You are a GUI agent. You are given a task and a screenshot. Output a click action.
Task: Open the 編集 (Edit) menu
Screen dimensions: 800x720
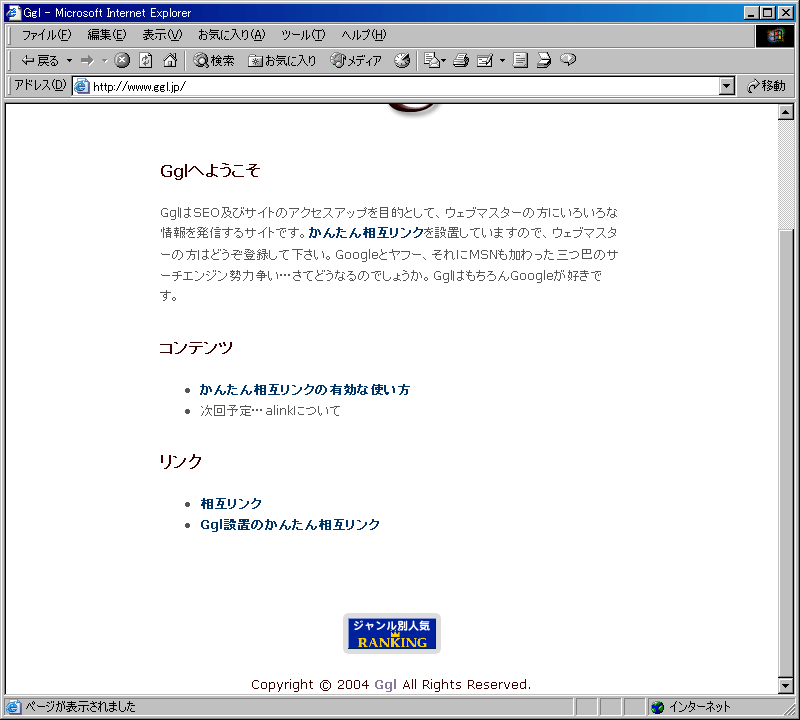point(107,35)
